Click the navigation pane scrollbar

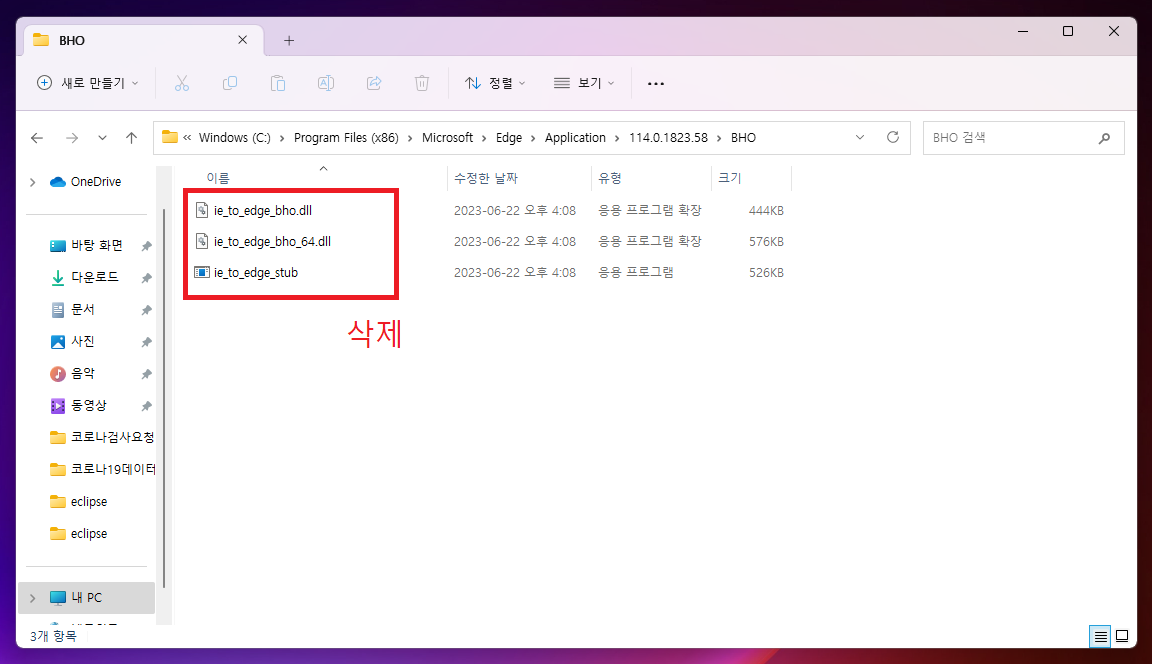[x=164, y=398]
